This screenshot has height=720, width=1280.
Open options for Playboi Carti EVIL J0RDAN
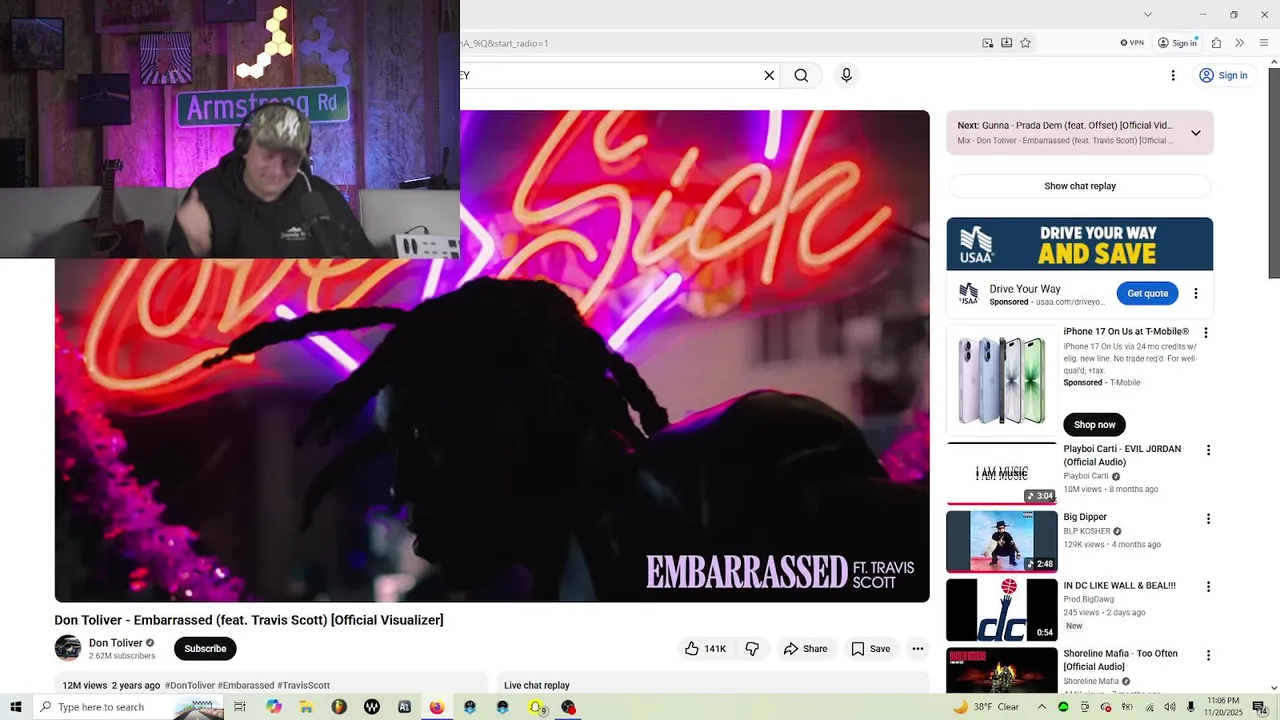point(1208,451)
